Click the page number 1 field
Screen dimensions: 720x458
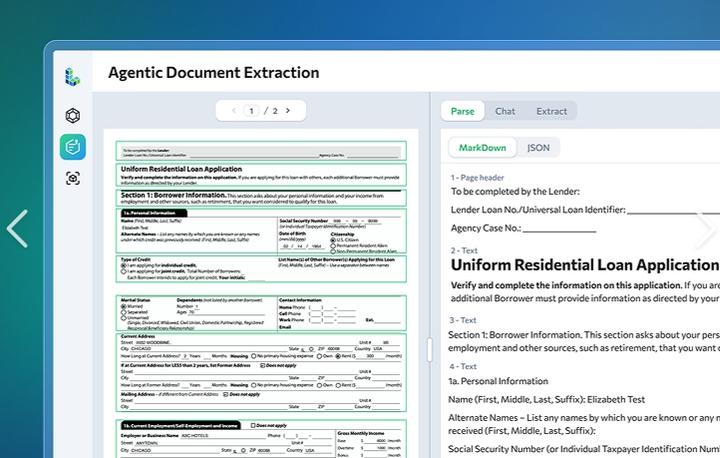[x=251, y=111]
